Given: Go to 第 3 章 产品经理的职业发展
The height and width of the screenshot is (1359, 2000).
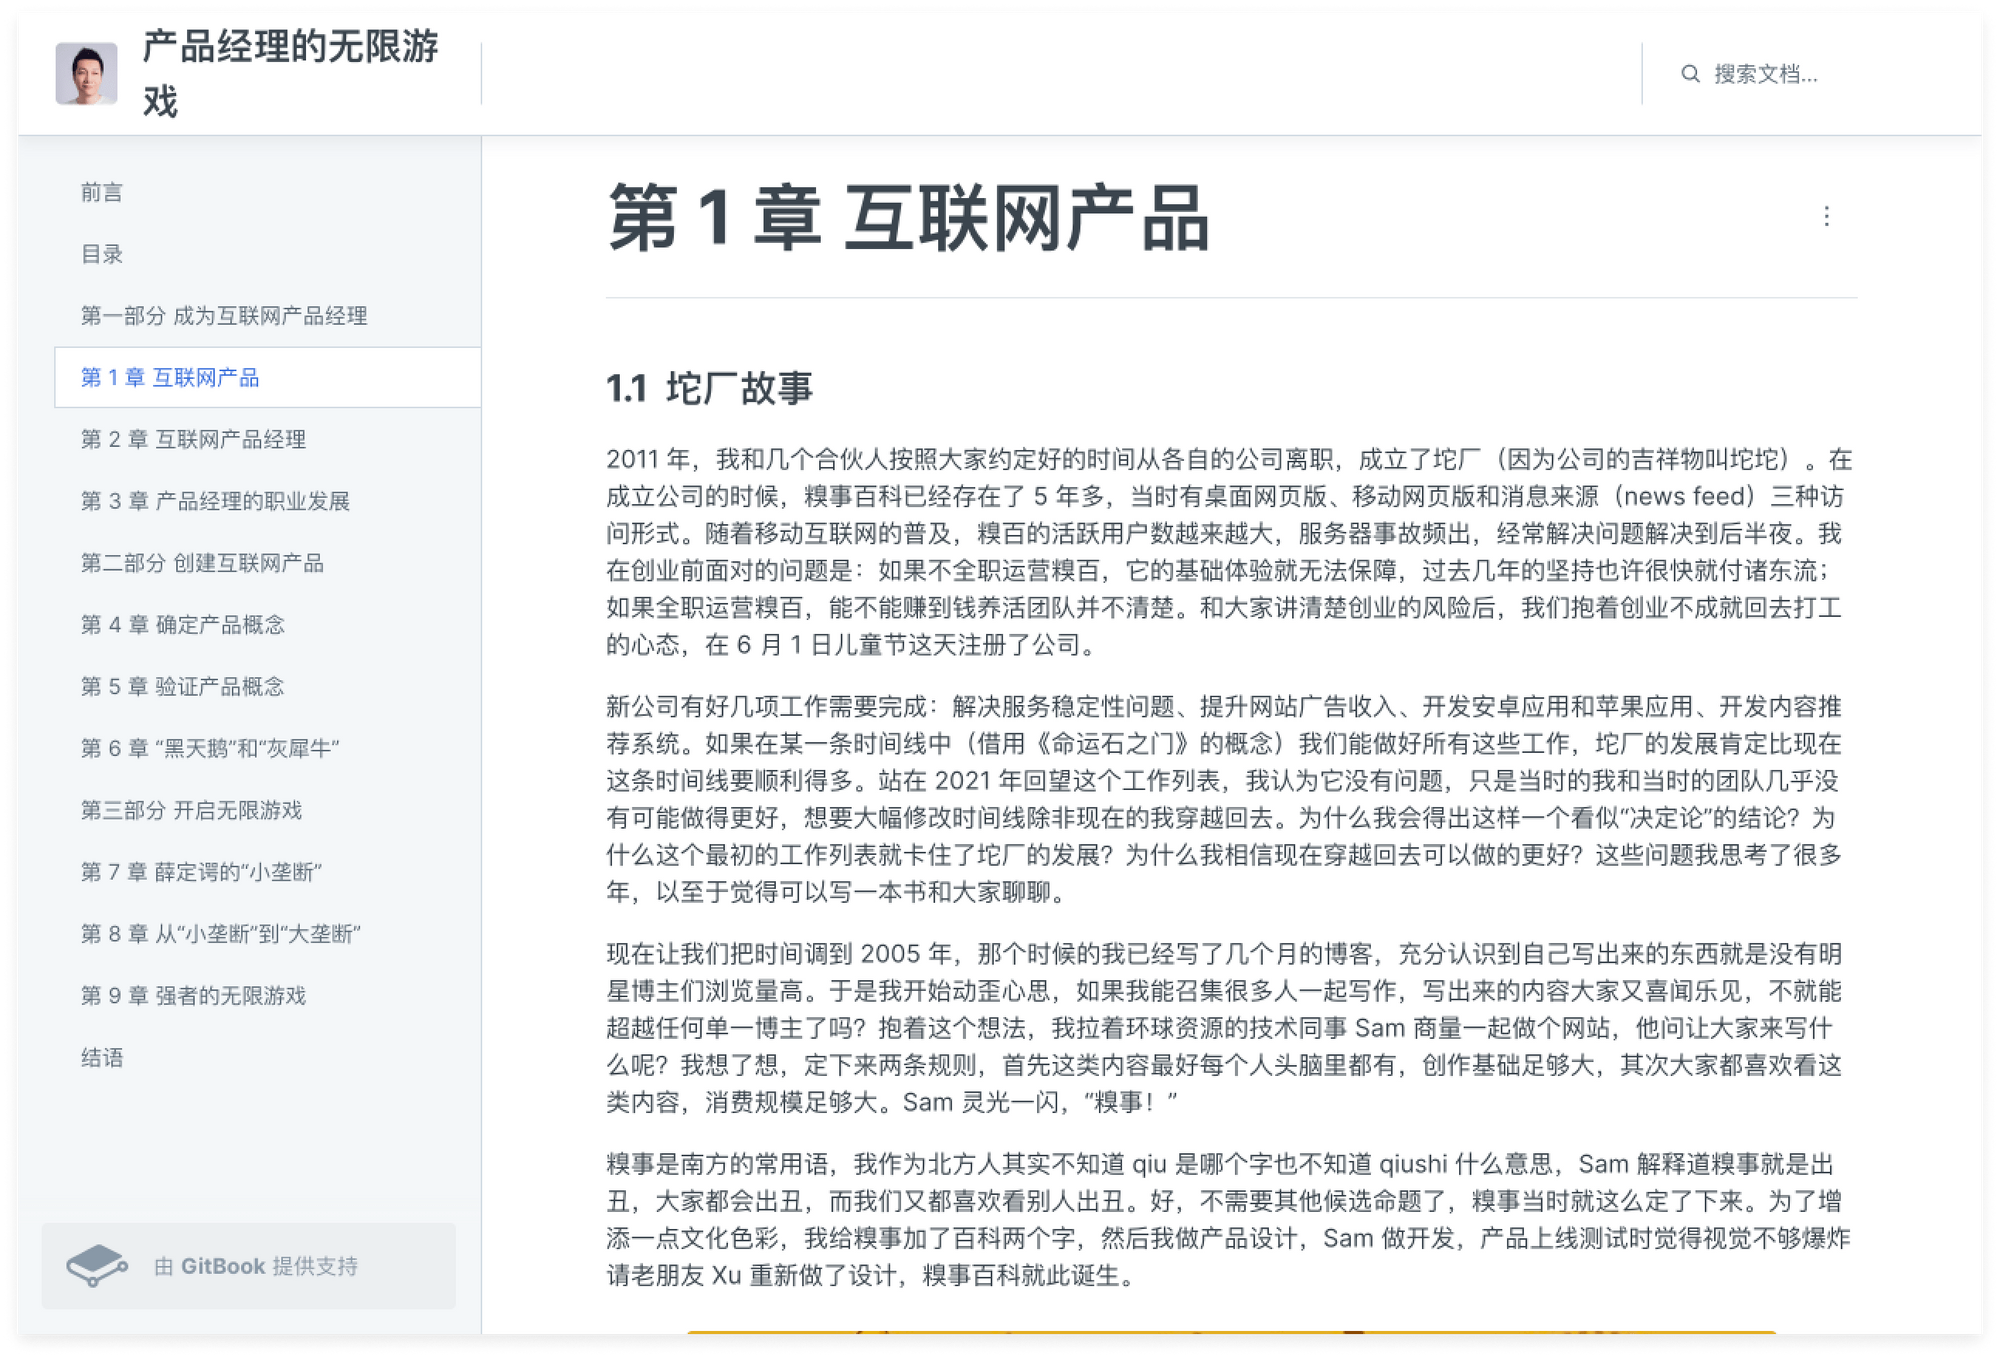Looking at the screenshot, I should pyautogui.click(x=215, y=501).
